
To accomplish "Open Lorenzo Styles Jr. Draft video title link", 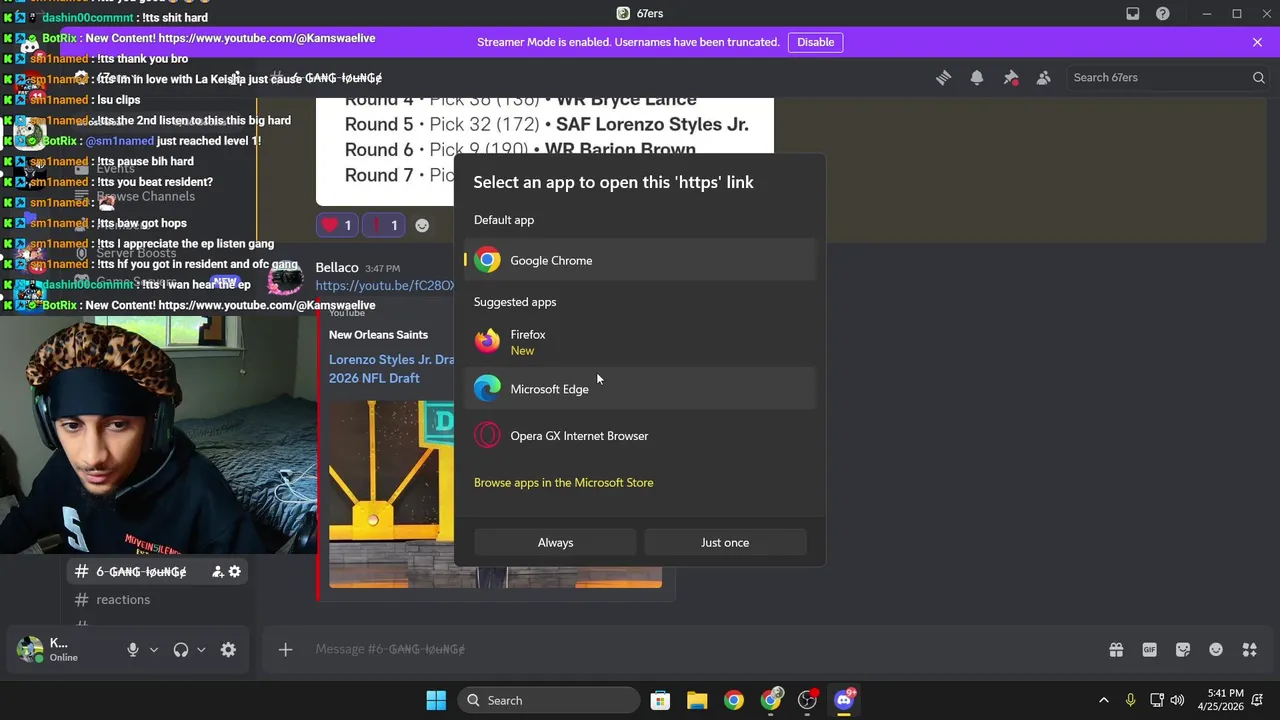I will pos(392,369).
